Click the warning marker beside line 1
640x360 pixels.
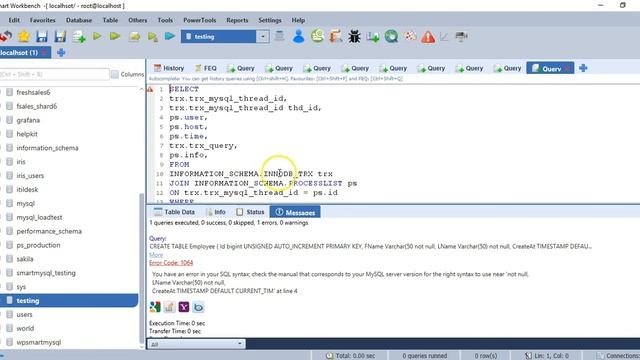coord(150,89)
